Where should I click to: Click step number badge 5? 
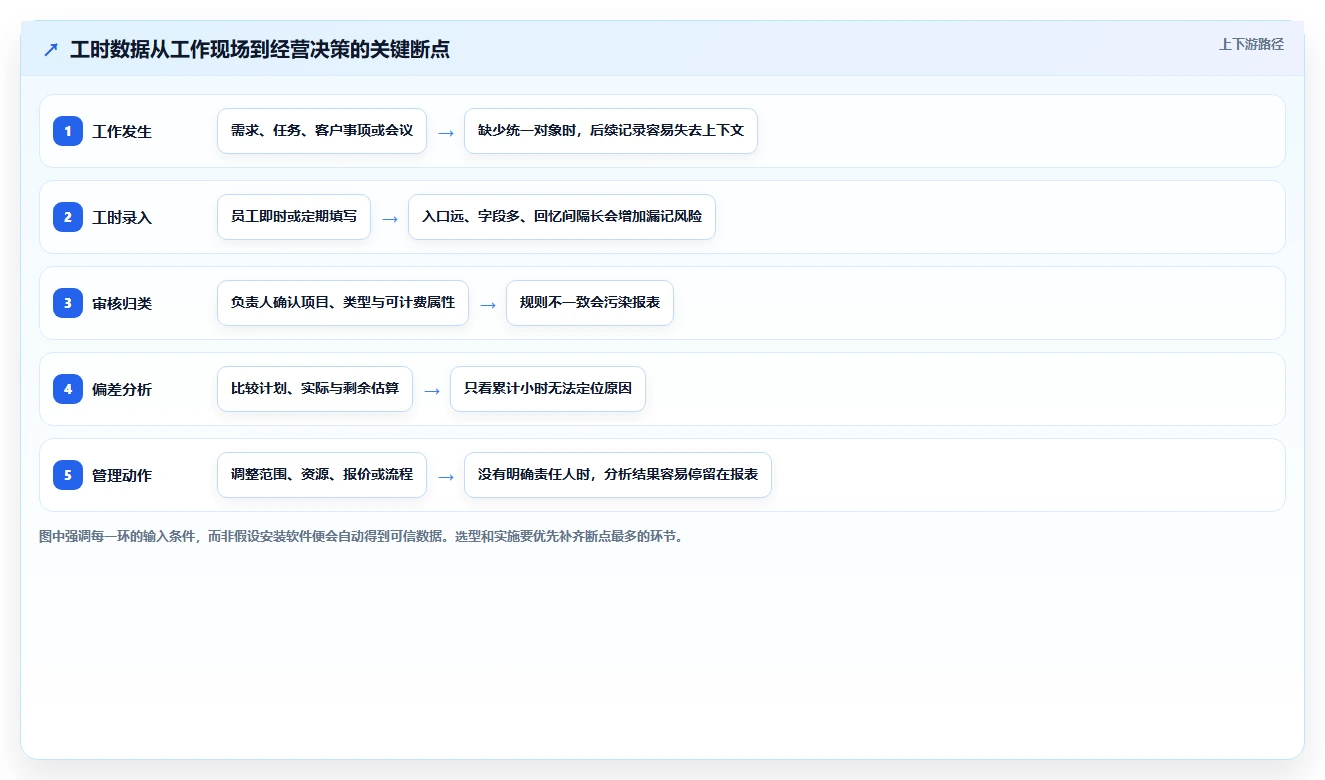(x=68, y=475)
